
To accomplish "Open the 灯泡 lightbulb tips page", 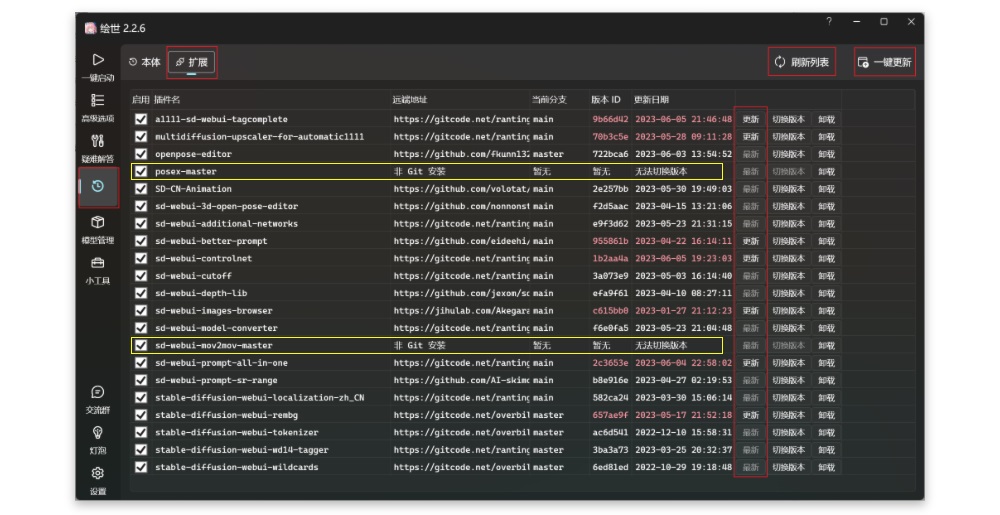I will [98, 440].
